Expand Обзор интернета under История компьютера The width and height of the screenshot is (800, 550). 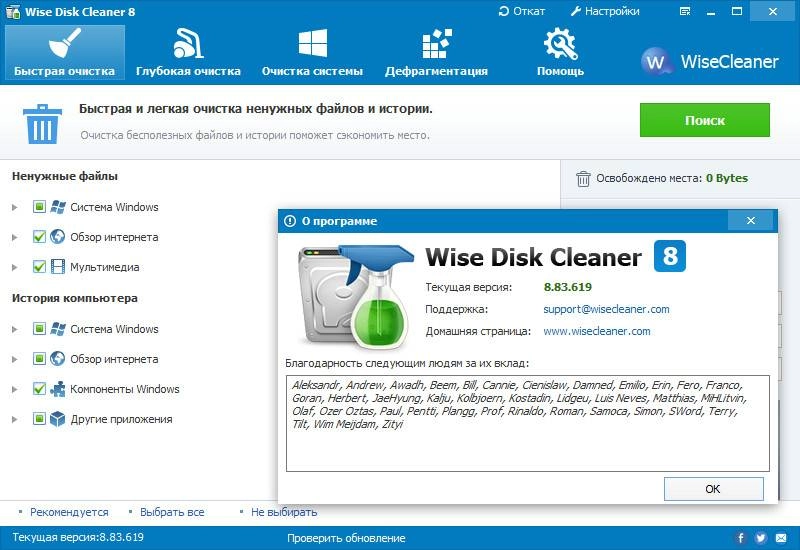(15, 359)
